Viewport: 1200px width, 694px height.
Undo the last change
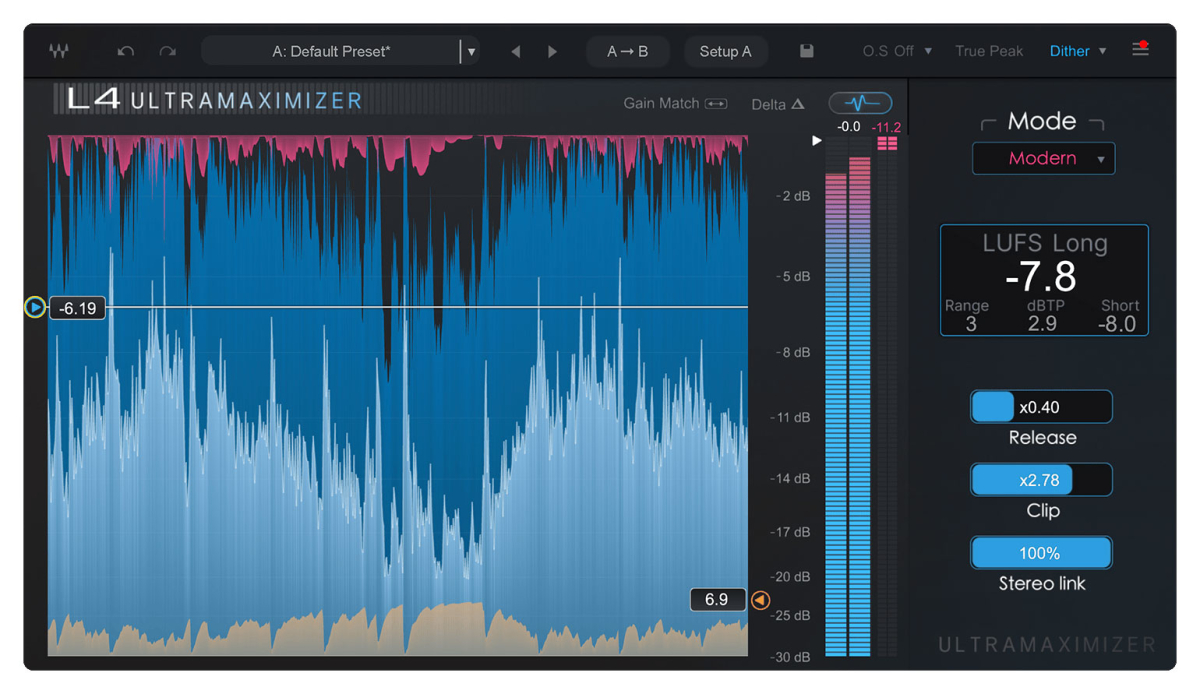[125, 50]
